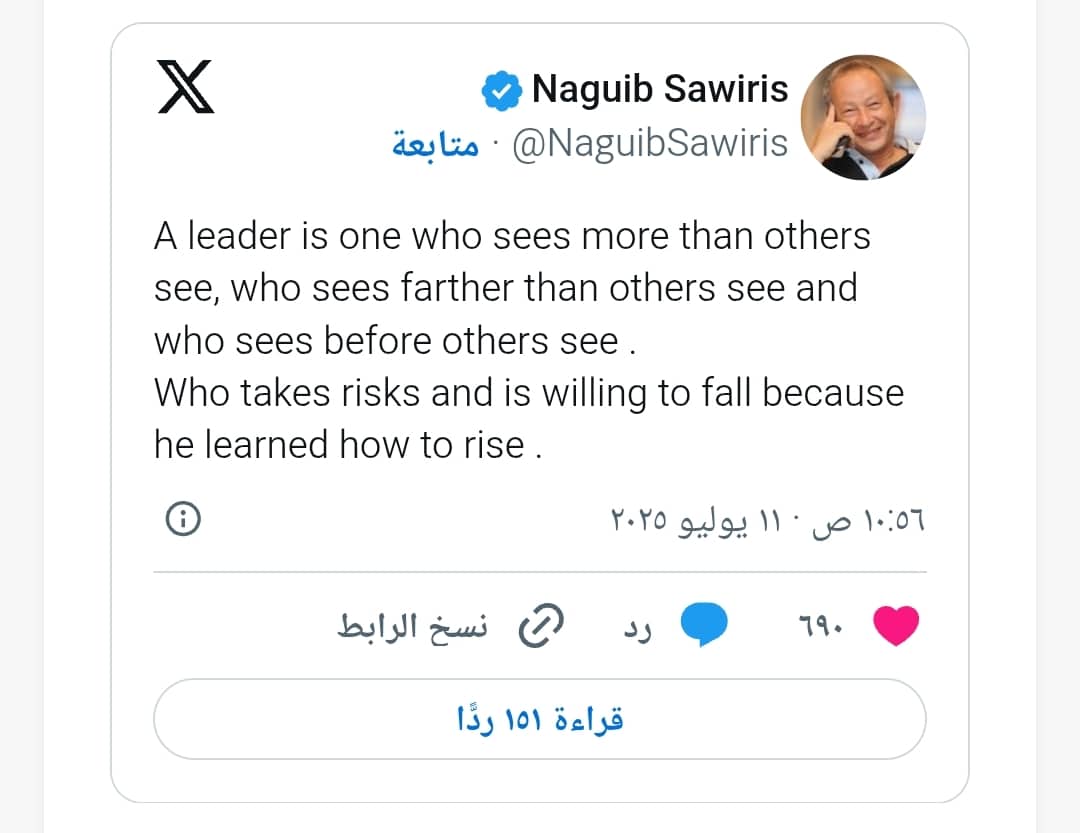Open Naguib Sawiris profile picture
The width and height of the screenshot is (1080, 833).
[x=864, y=117]
